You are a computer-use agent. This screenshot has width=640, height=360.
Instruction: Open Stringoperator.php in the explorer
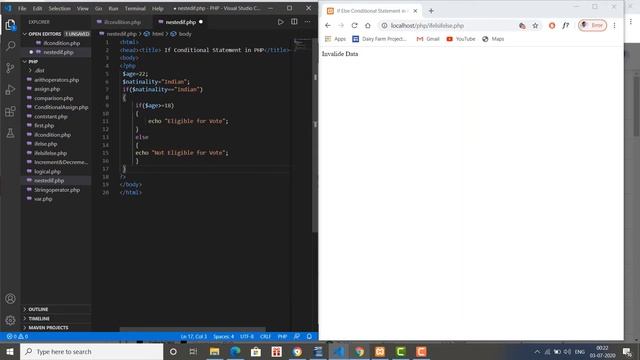pyautogui.click(x=56, y=190)
